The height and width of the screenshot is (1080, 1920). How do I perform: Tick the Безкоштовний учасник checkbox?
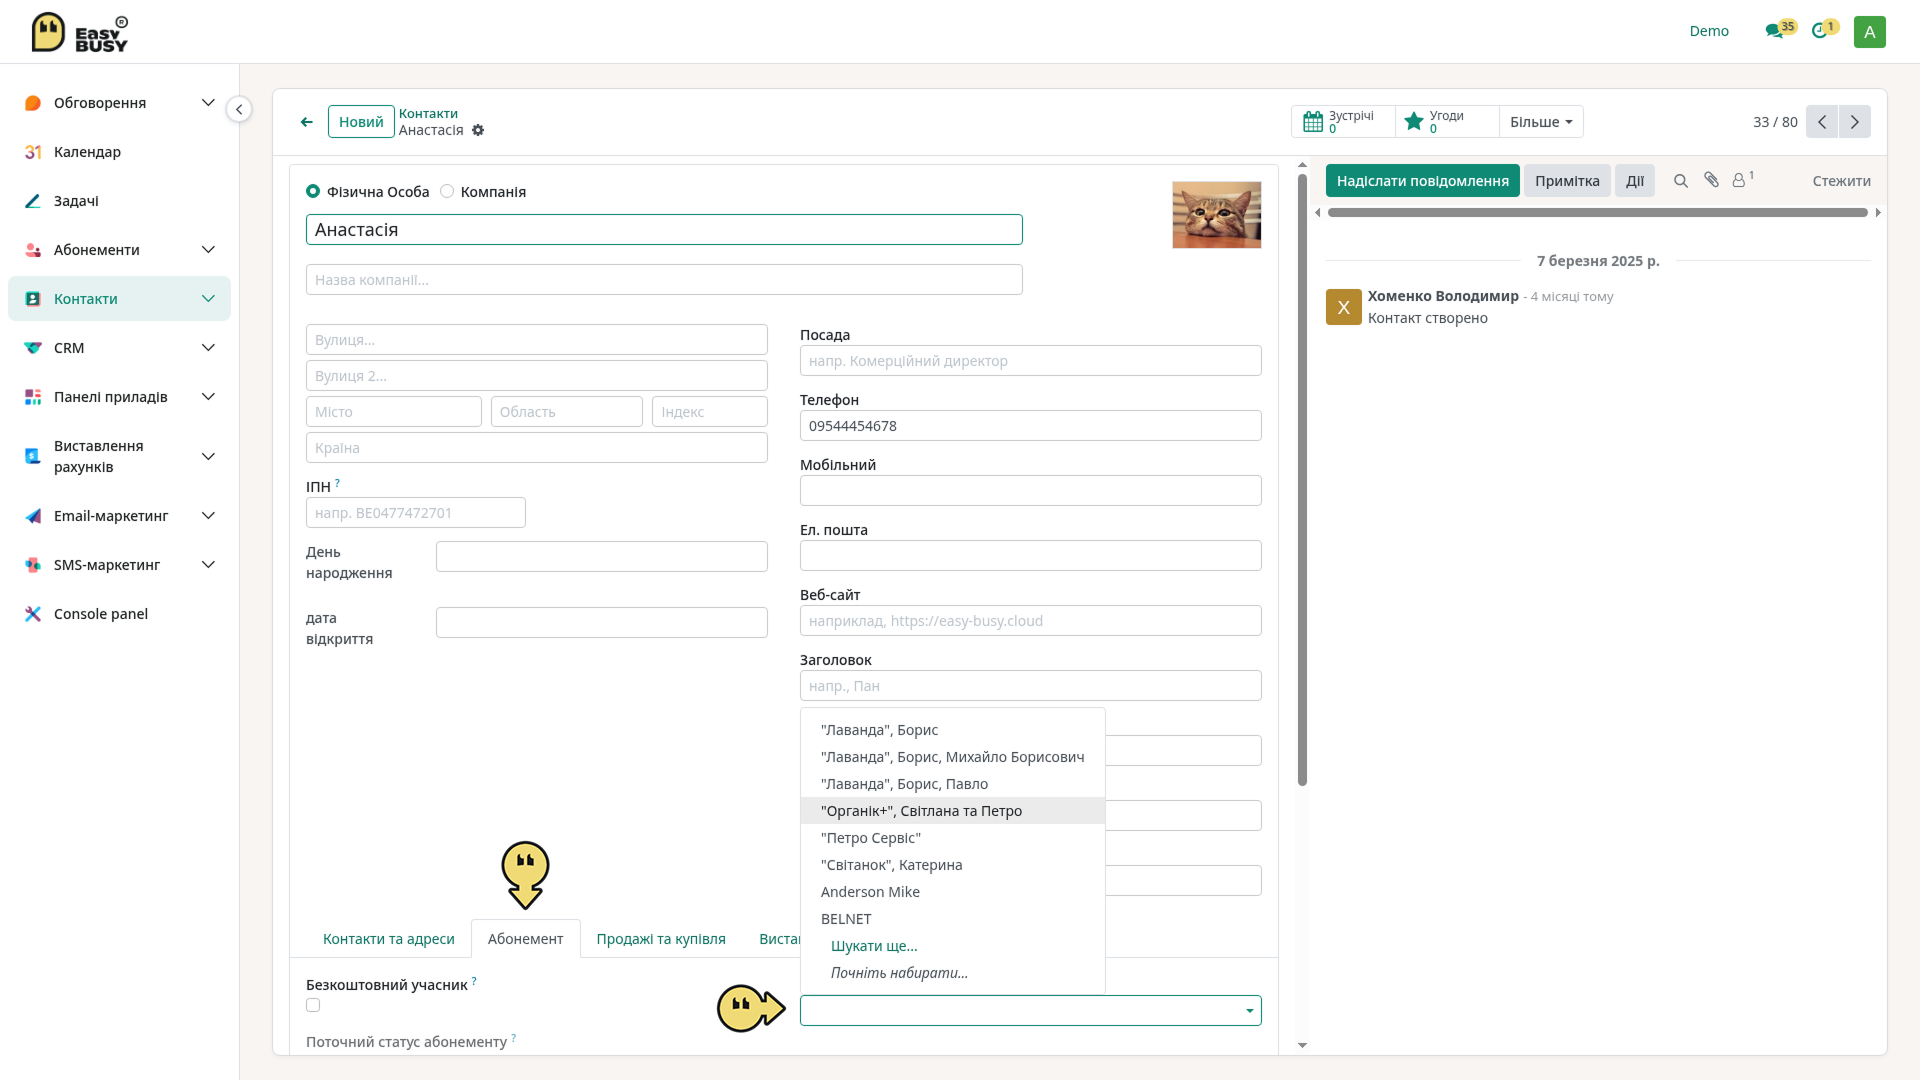point(313,1005)
